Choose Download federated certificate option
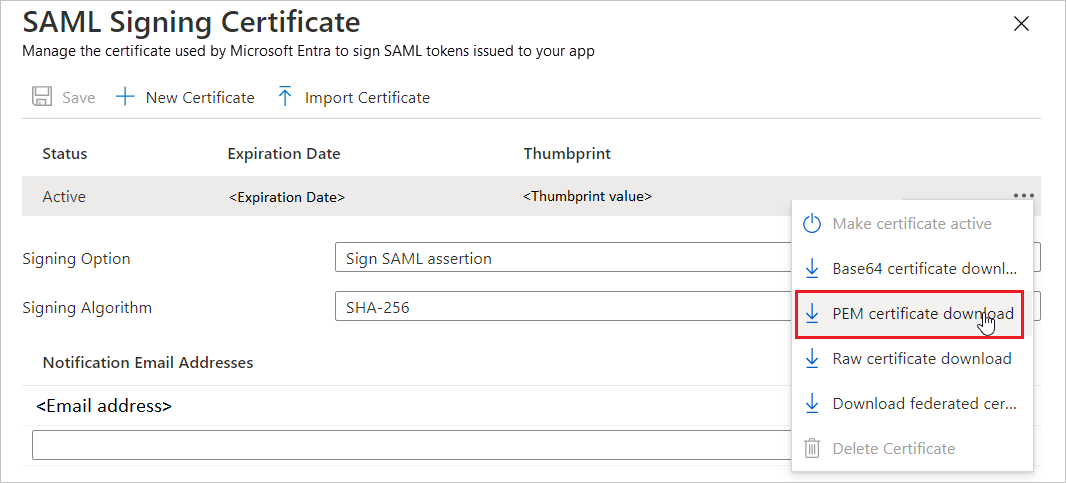The height and width of the screenshot is (483, 1066). (x=924, y=404)
